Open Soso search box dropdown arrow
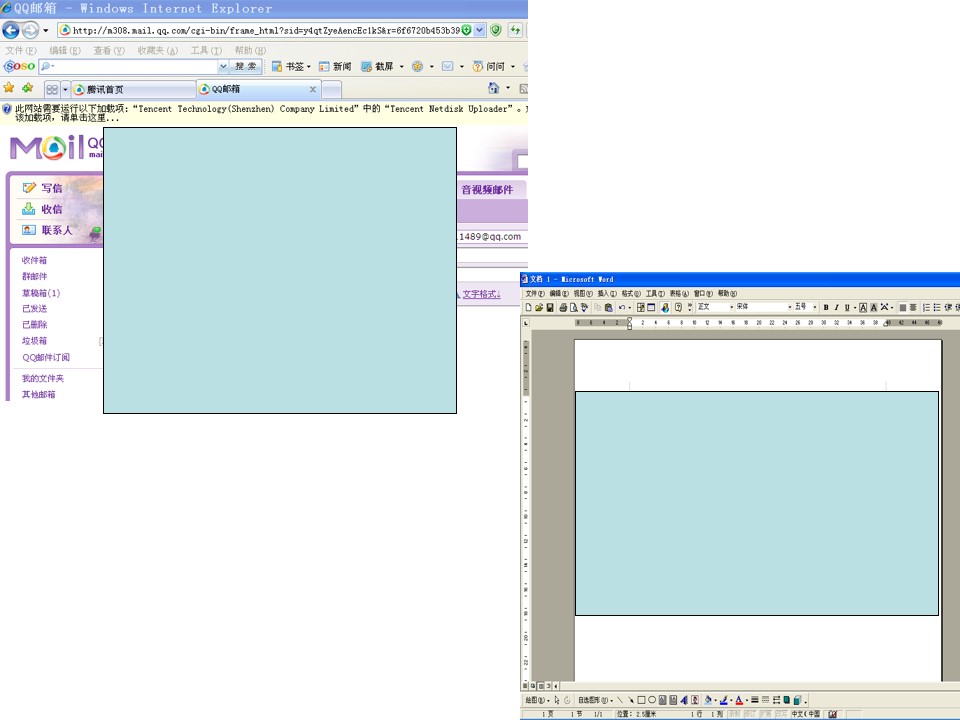The width and height of the screenshot is (960, 720). point(223,66)
